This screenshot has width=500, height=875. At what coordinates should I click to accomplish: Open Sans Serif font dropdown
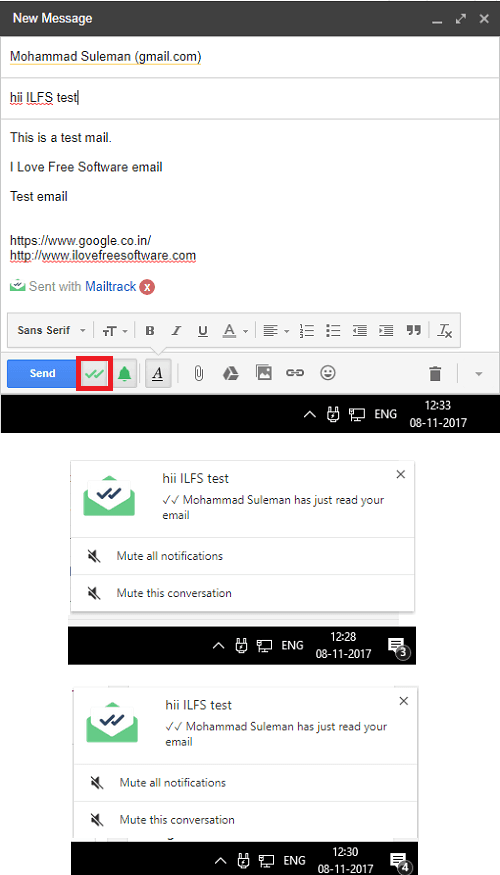pyautogui.click(x=51, y=330)
